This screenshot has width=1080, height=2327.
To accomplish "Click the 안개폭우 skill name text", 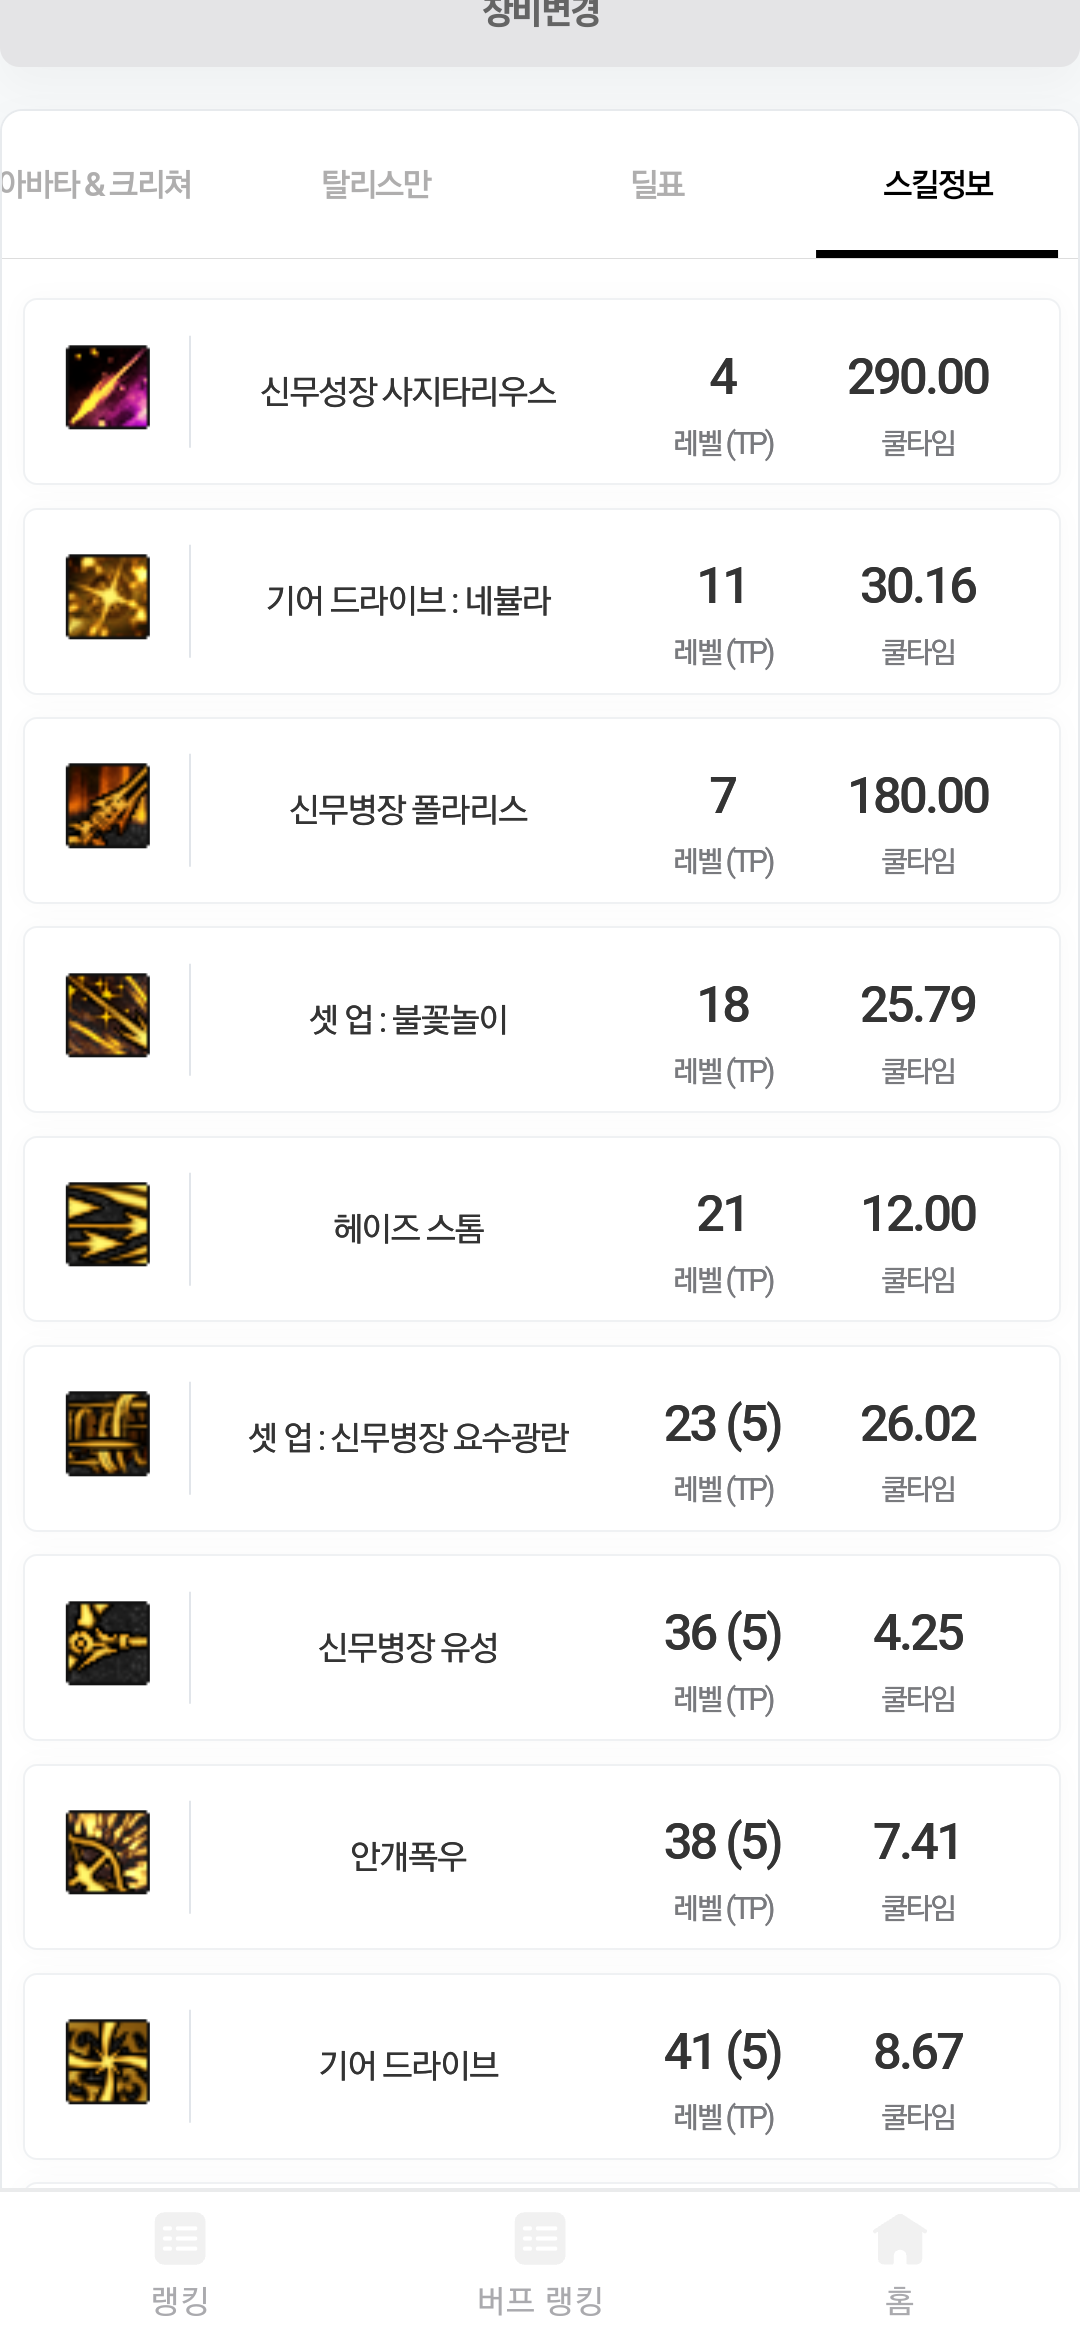I will pos(408,1856).
